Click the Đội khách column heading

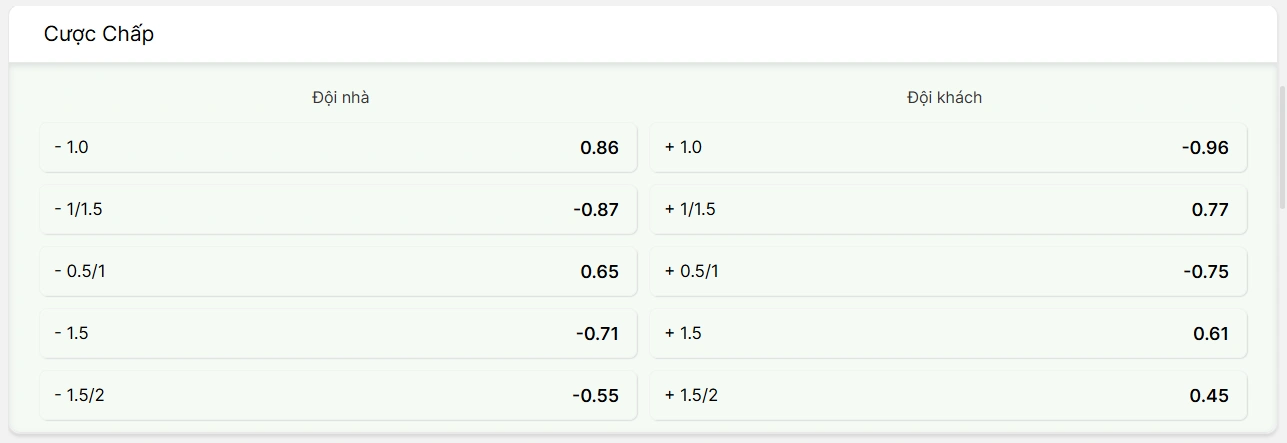pyautogui.click(x=944, y=97)
